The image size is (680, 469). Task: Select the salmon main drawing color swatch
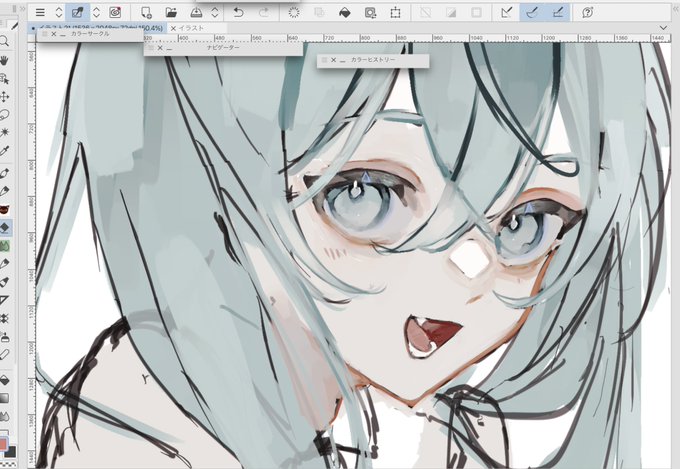[3, 443]
